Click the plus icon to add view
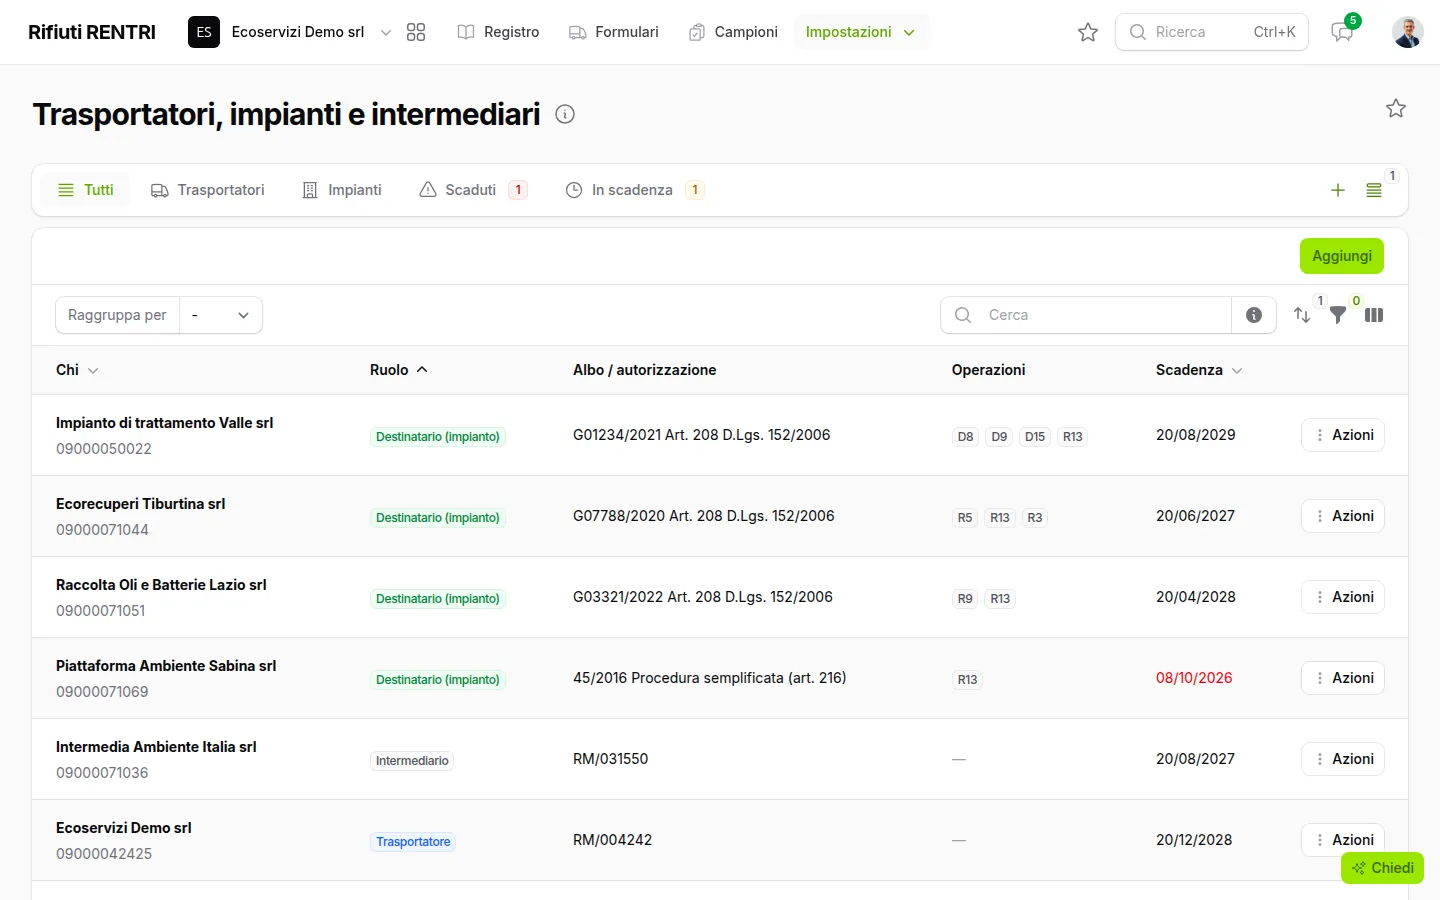 1338,190
